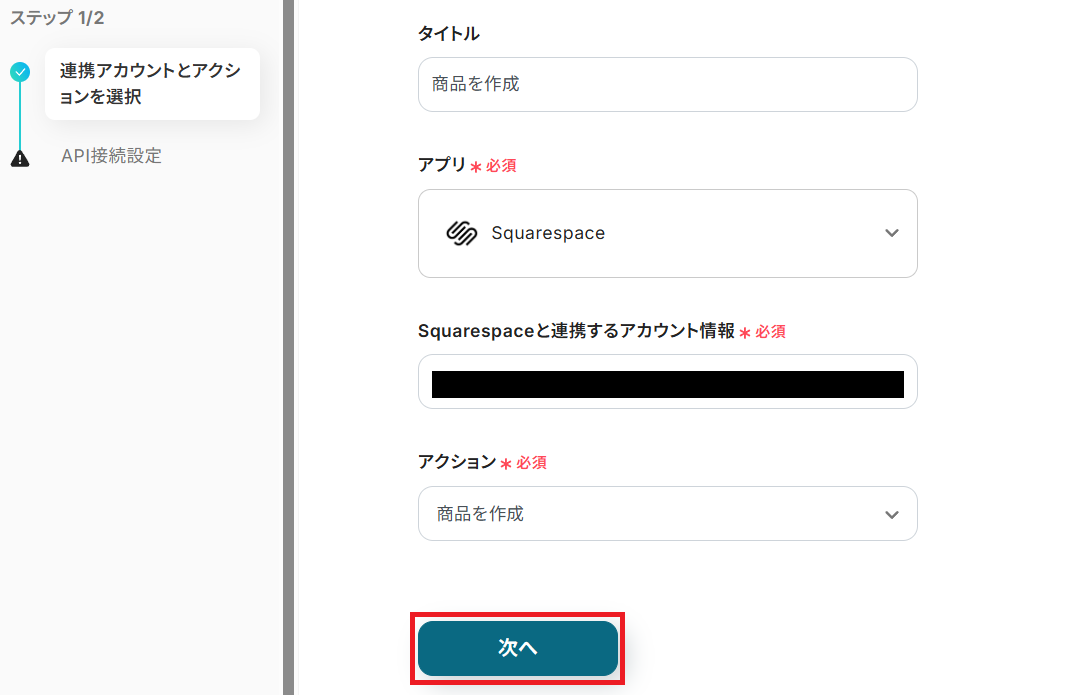Screen dimensions: 1084x695
Task: Expand the アクション dropdown chevron
Action: 892,514
